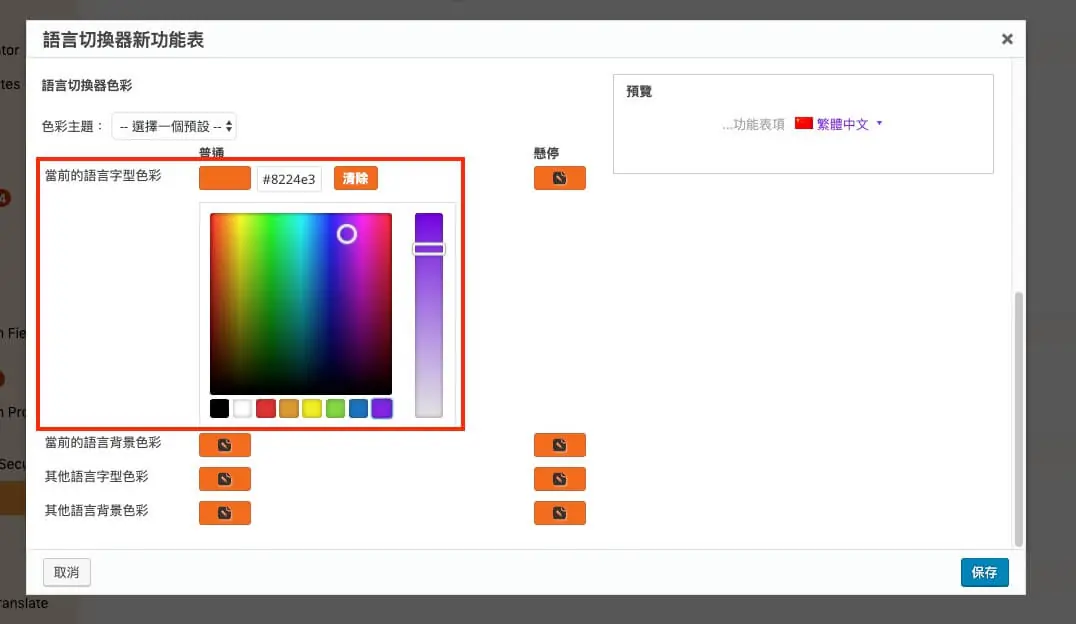Click the 取消 cancel button
The height and width of the screenshot is (624, 1076).
click(67, 573)
